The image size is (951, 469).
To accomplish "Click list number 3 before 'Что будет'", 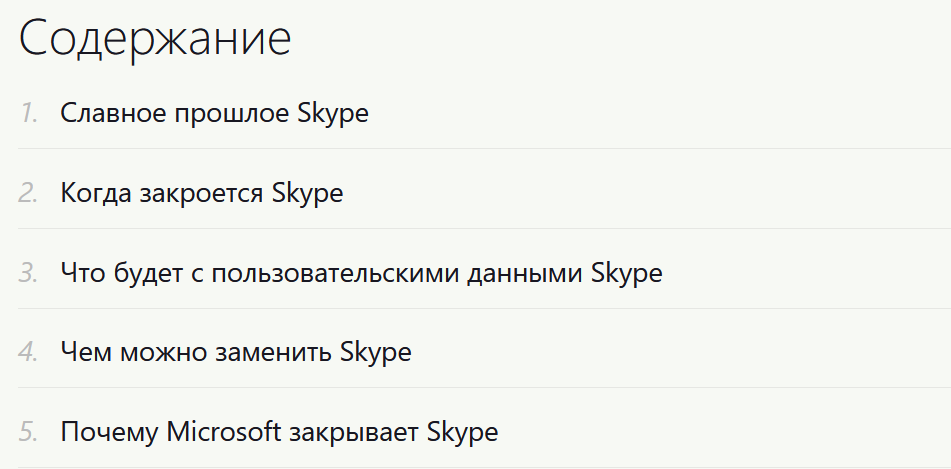I will click(29, 273).
